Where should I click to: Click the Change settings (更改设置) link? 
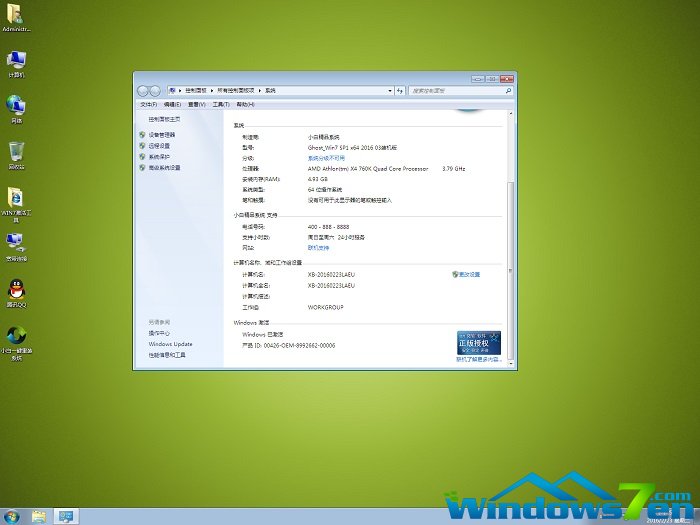click(x=469, y=274)
